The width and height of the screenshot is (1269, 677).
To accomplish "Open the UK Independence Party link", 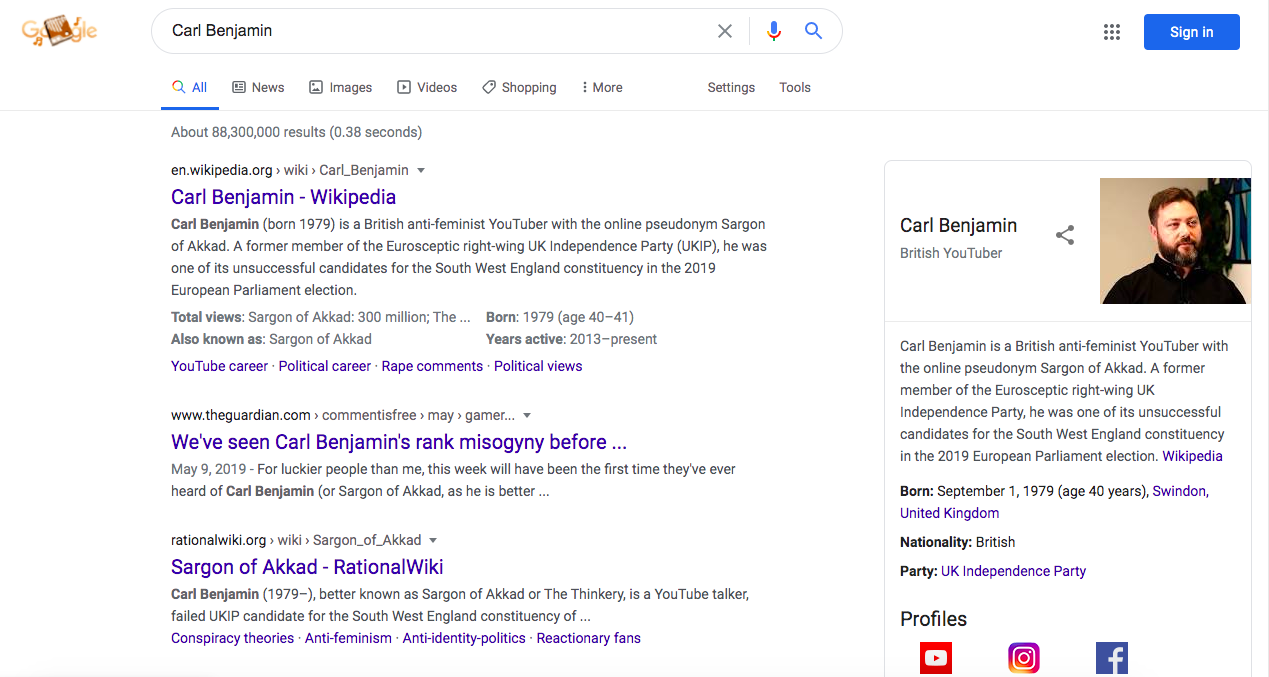I will tap(1013, 571).
